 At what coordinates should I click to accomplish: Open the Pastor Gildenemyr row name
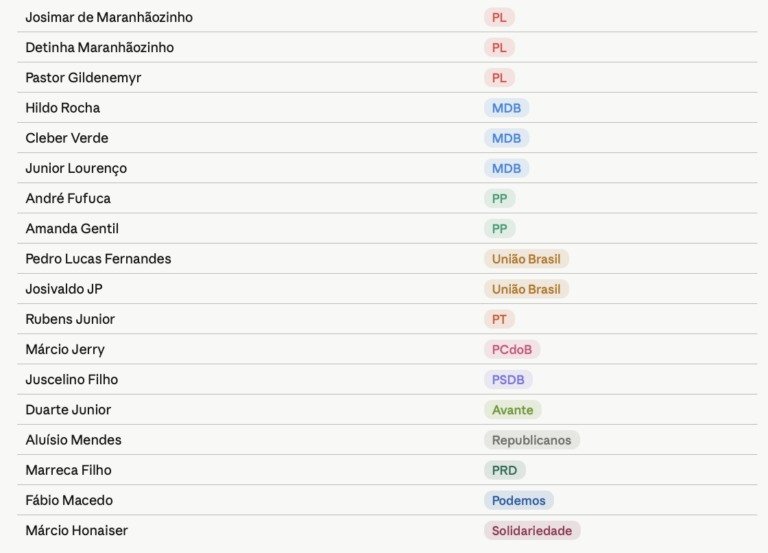[83, 77]
